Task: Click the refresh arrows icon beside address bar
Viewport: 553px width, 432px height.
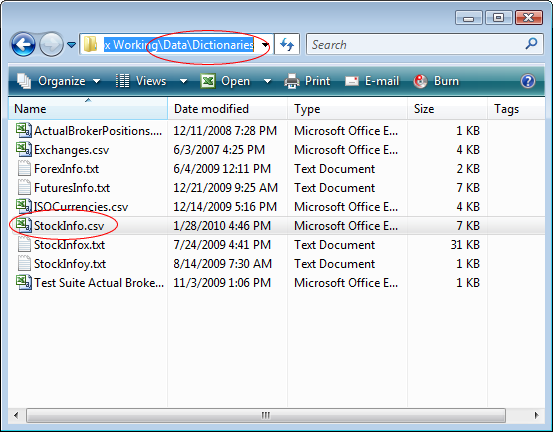Action: click(287, 44)
